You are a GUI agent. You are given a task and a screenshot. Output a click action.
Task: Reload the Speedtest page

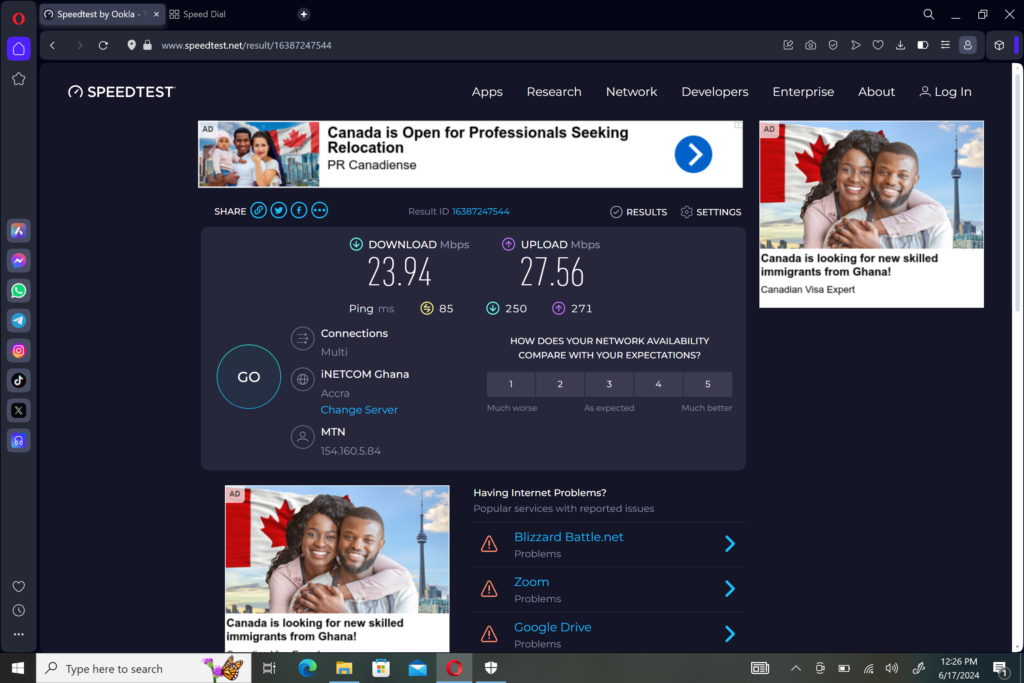click(x=103, y=45)
